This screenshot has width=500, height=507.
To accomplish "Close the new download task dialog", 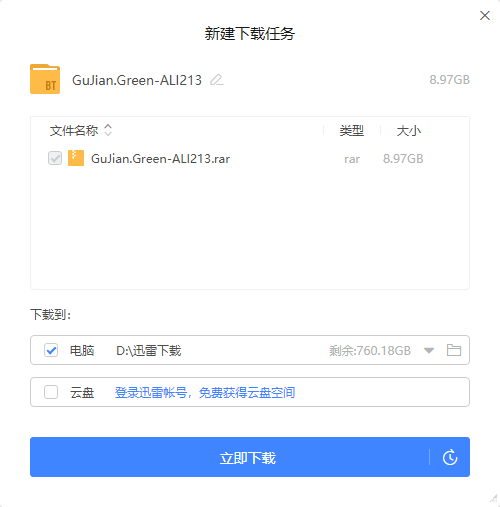I will (485, 15).
